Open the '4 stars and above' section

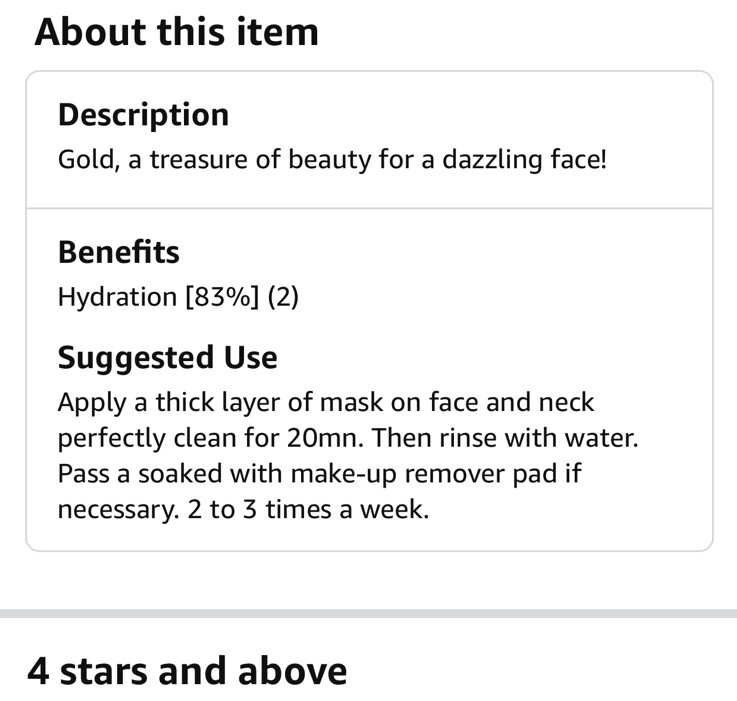[x=187, y=671]
